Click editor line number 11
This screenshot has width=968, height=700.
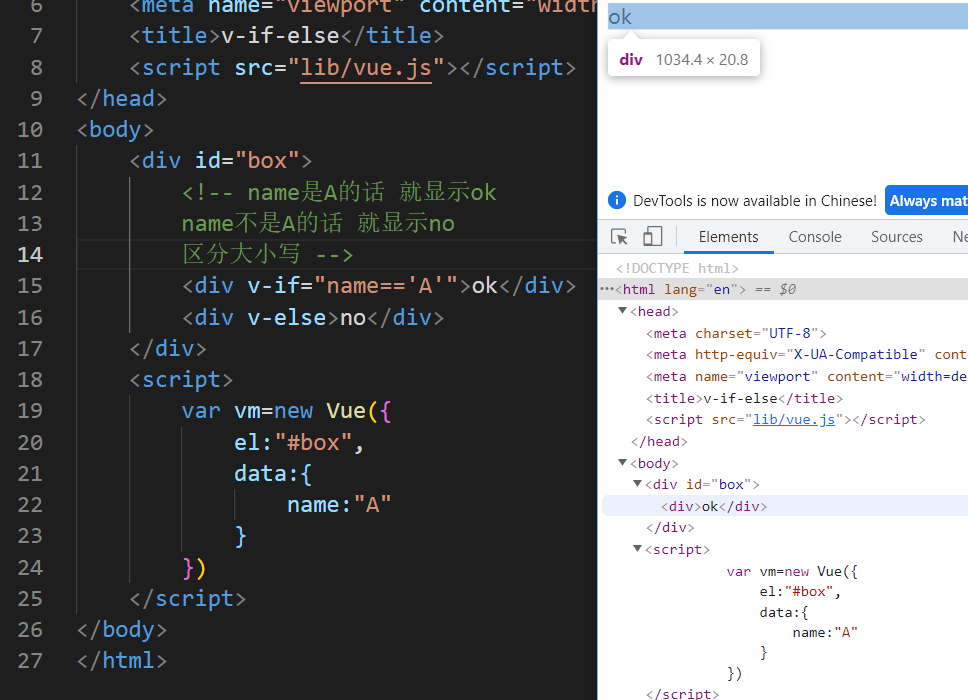30,161
